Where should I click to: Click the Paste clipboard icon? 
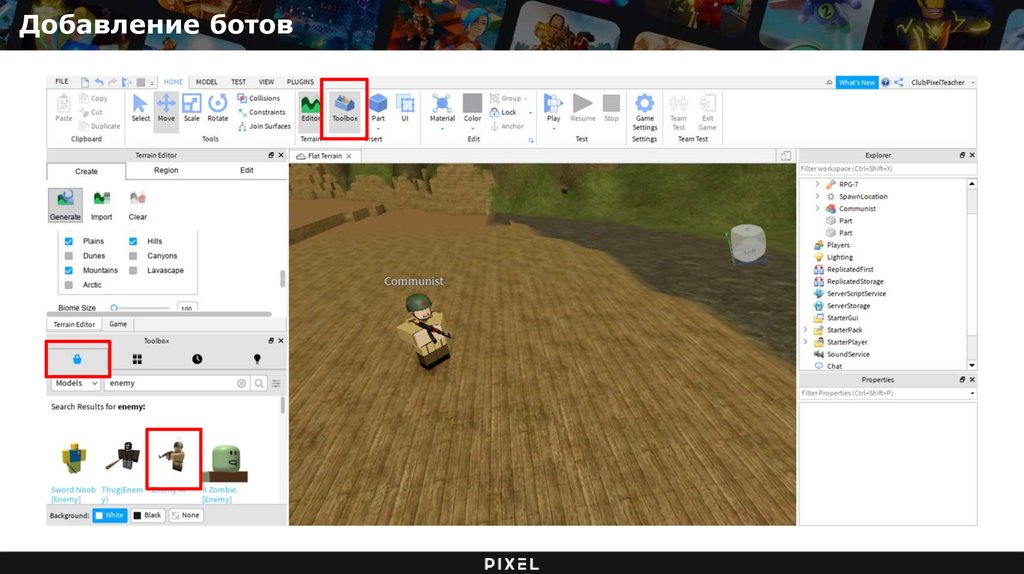point(63,108)
